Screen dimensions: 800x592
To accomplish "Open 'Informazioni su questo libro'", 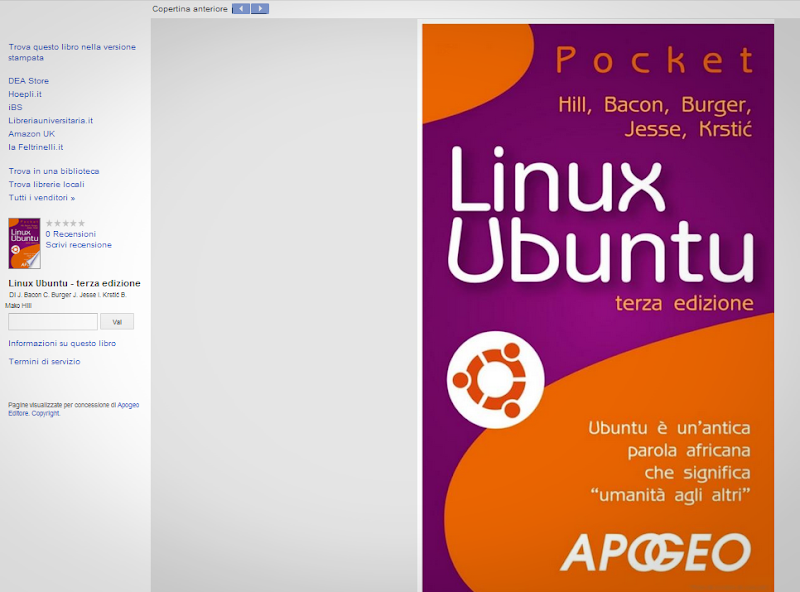I will tap(62, 343).
